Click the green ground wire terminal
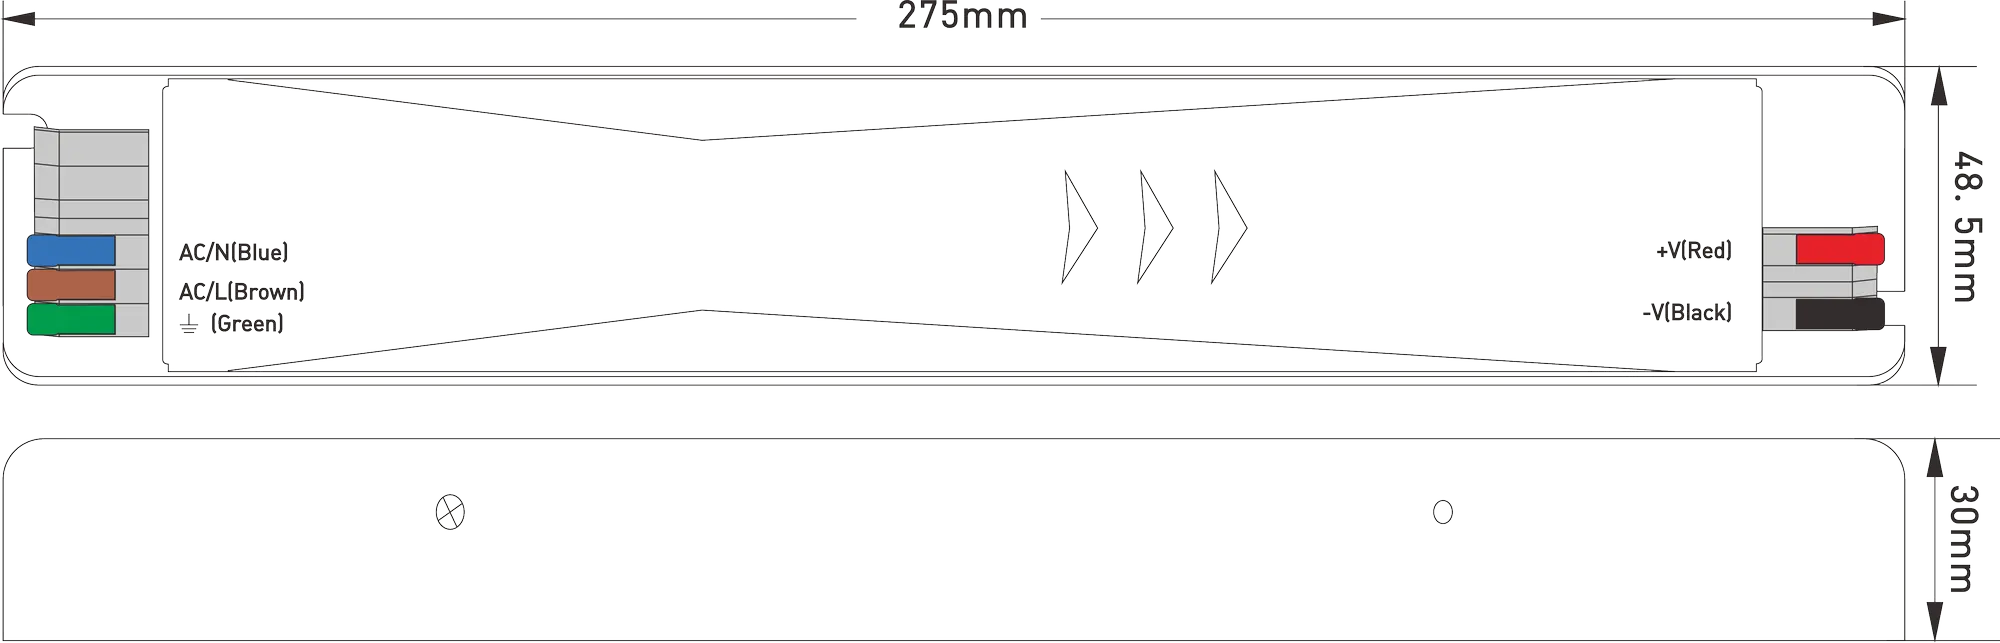 (71, 319)
